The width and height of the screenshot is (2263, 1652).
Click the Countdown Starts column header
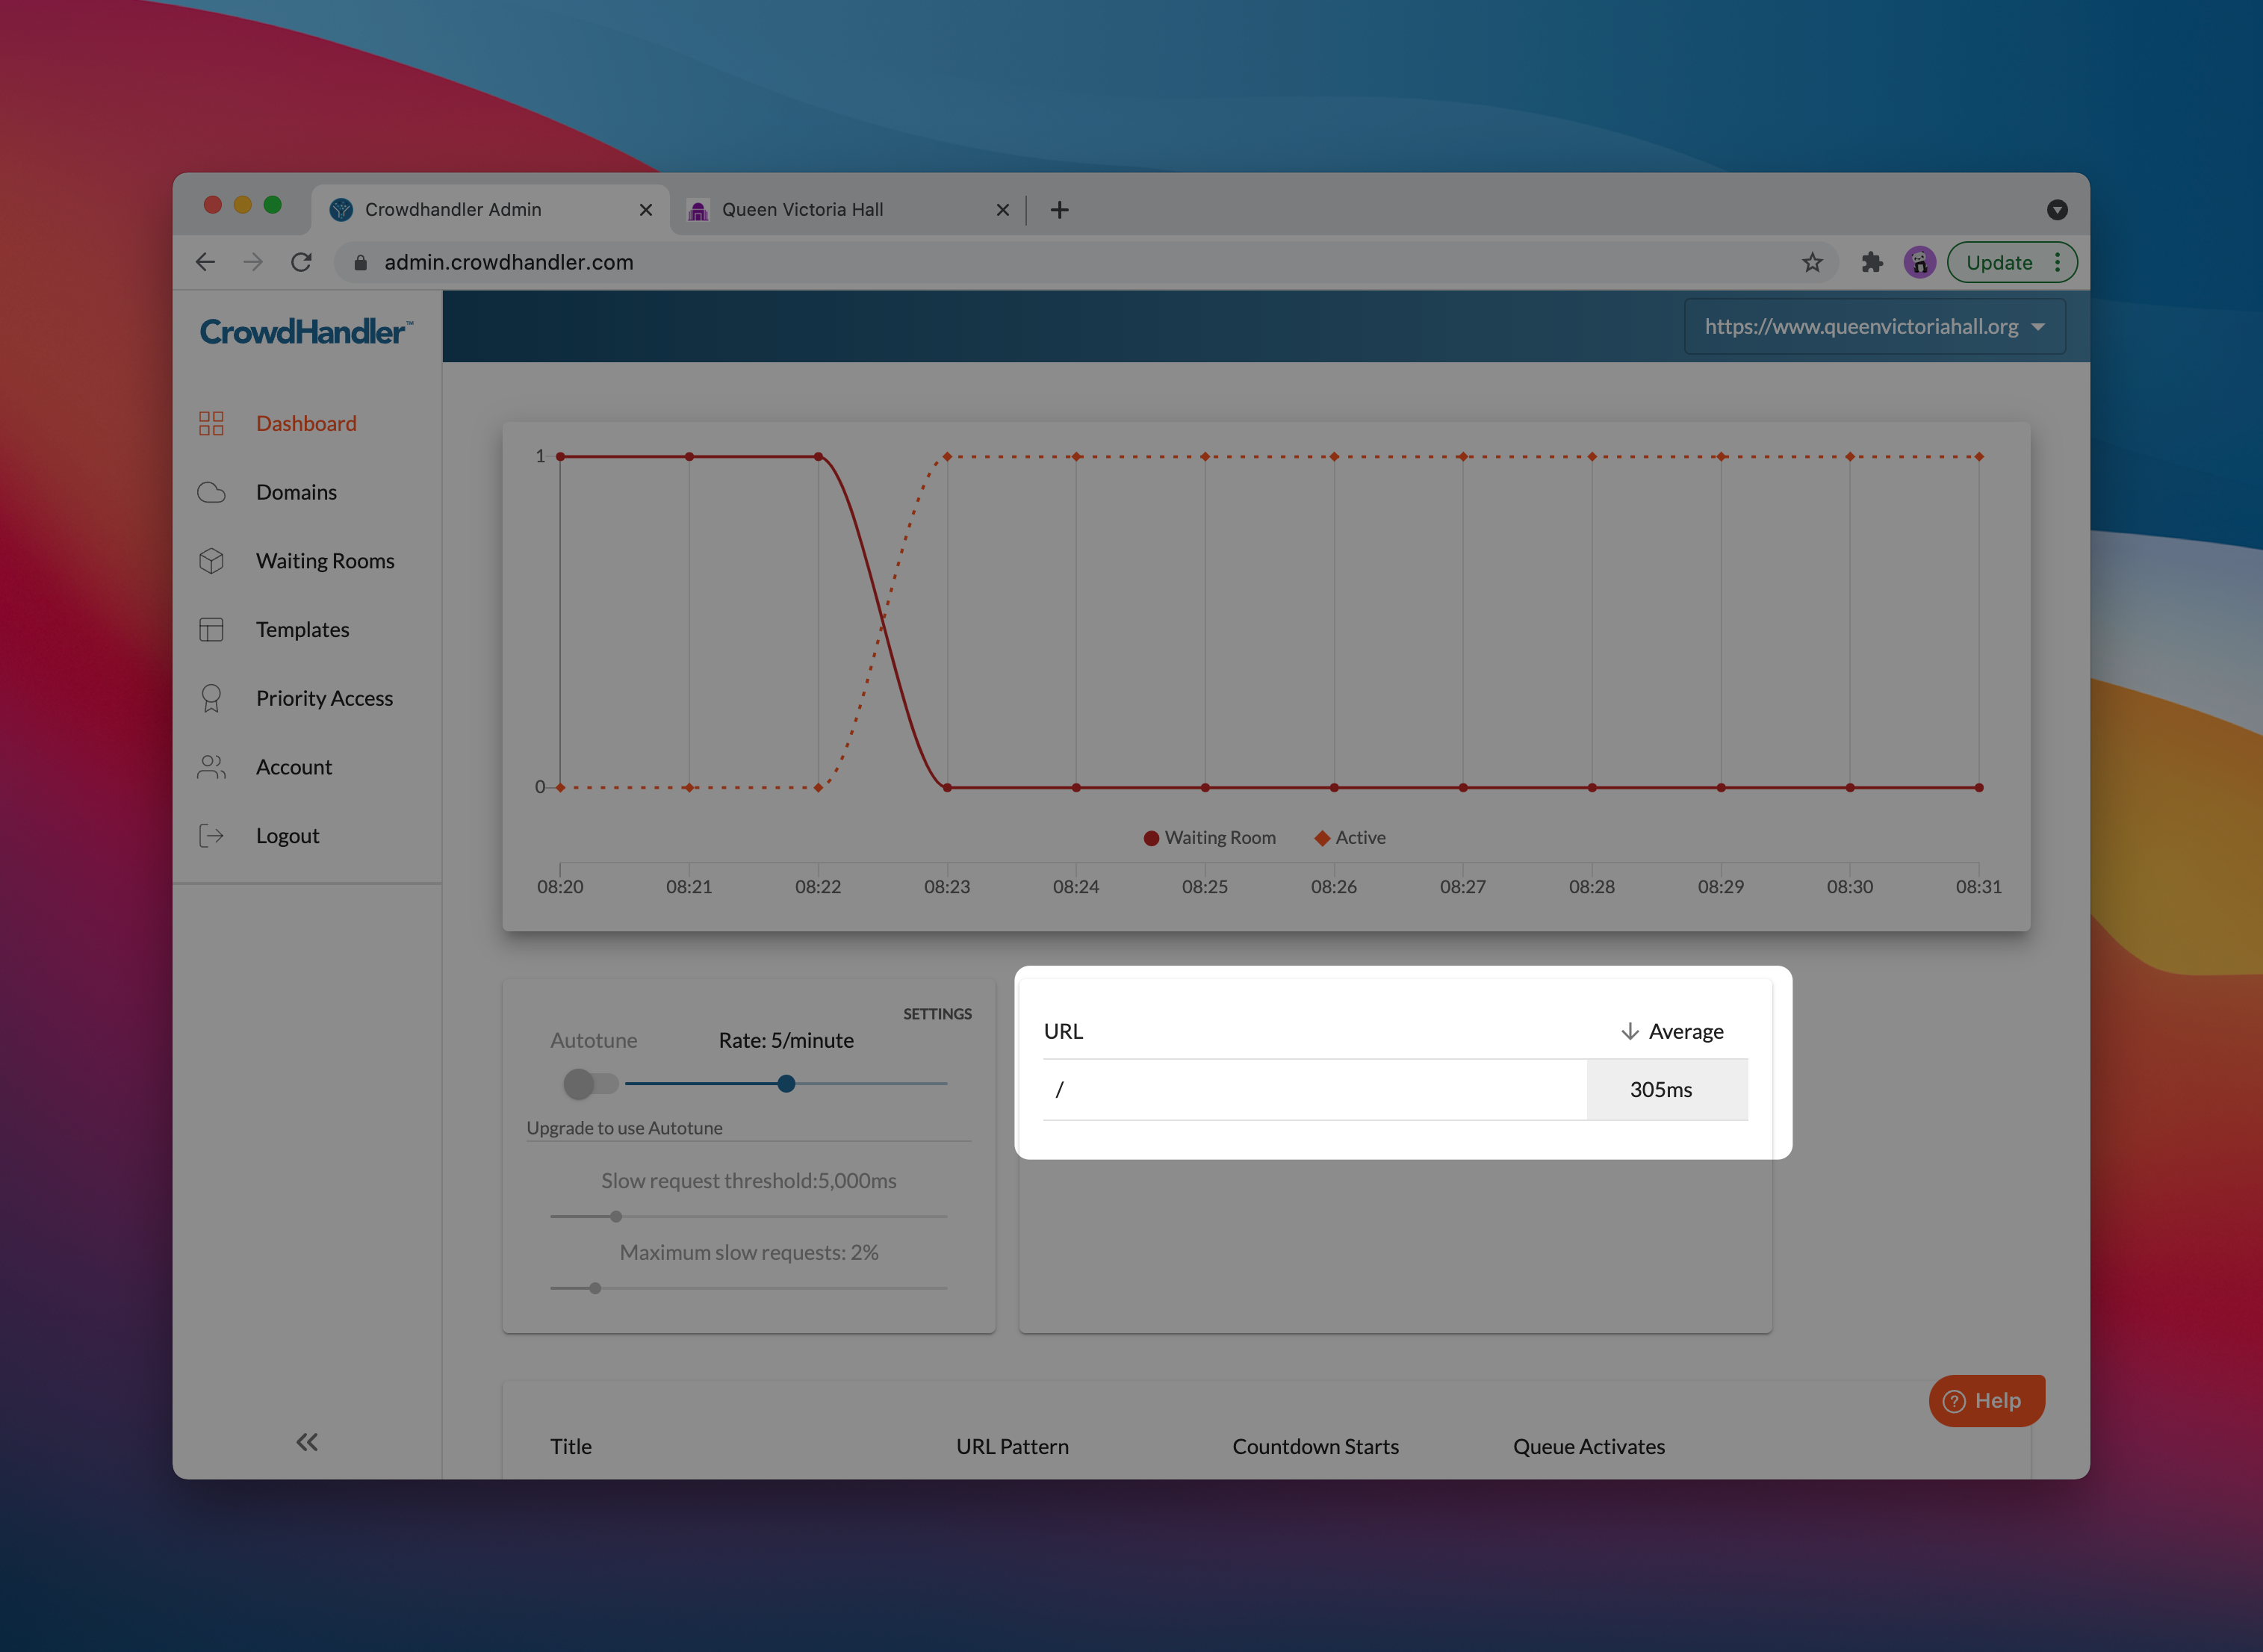tap(1315, 1446)
